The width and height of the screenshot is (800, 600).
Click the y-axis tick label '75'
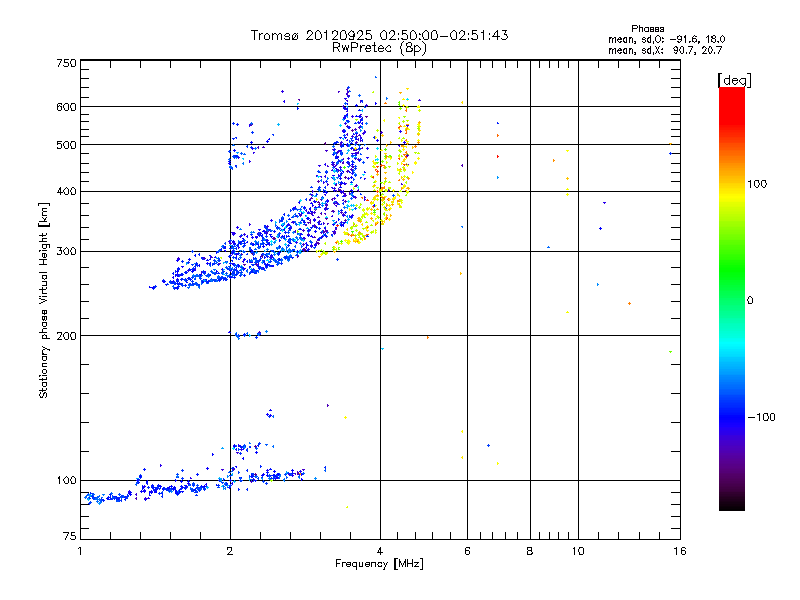pos(70,536)
